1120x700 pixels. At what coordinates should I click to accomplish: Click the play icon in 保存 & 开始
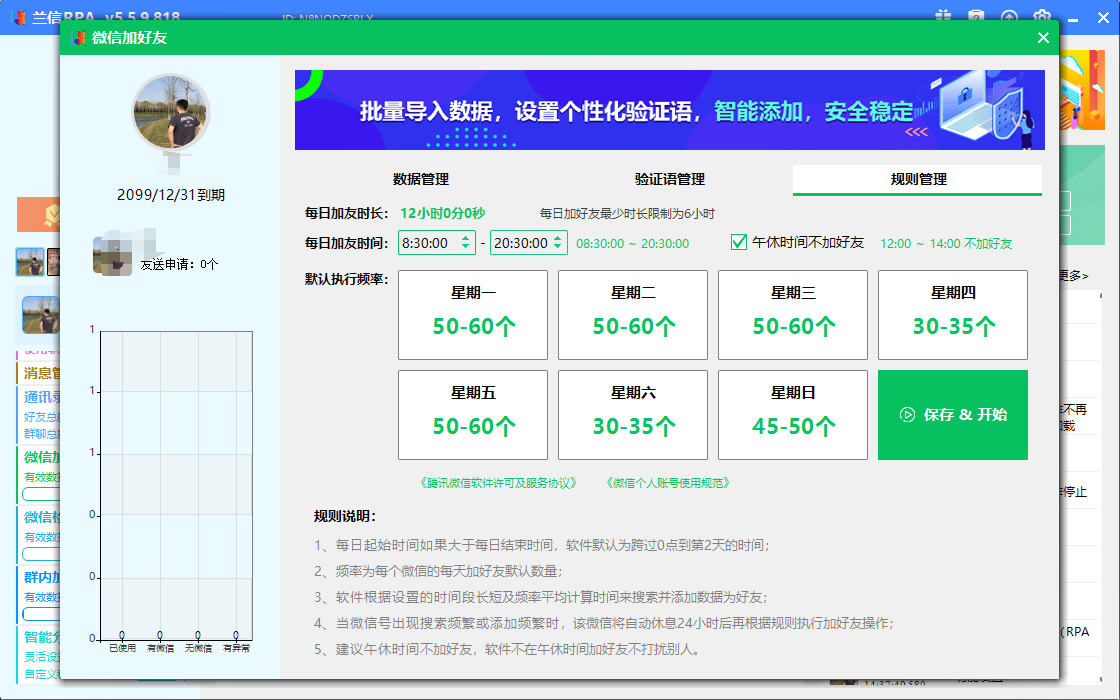tap(907, 415)
